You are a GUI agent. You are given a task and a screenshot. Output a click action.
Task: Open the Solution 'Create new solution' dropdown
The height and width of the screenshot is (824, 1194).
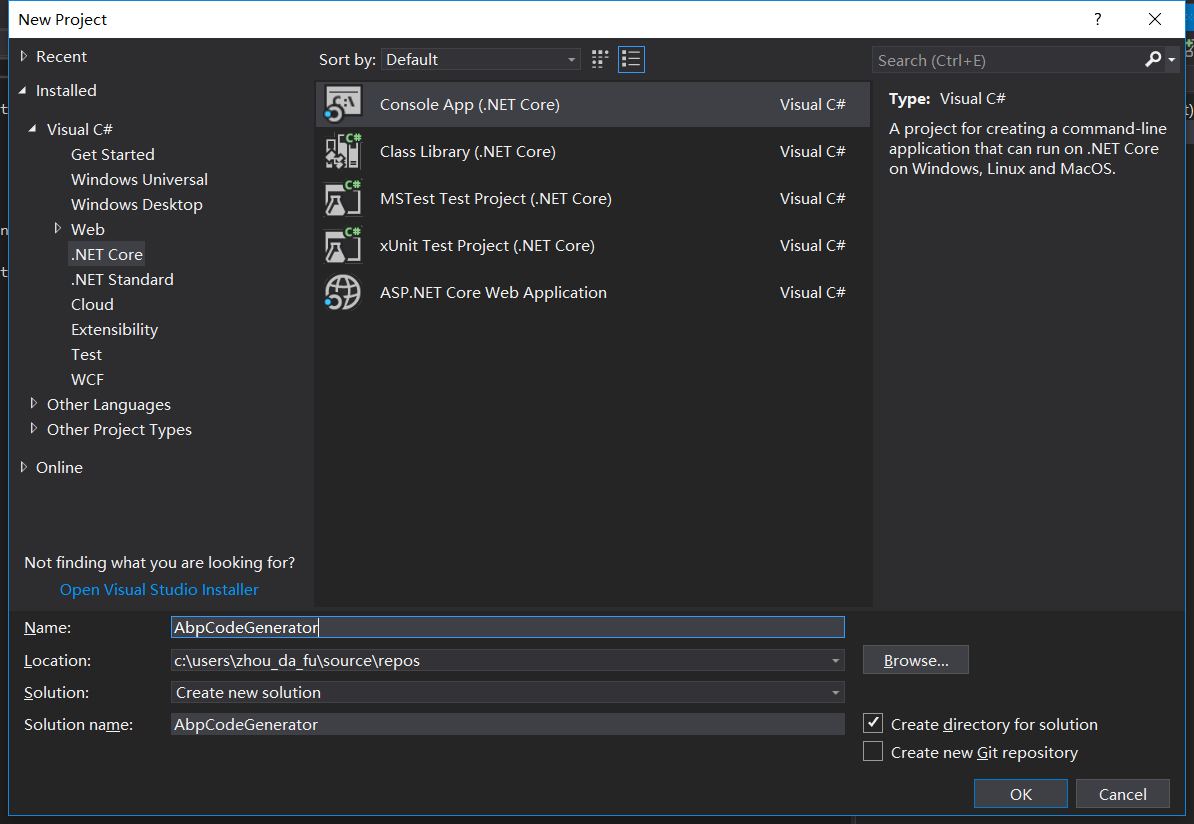(835, 692)
